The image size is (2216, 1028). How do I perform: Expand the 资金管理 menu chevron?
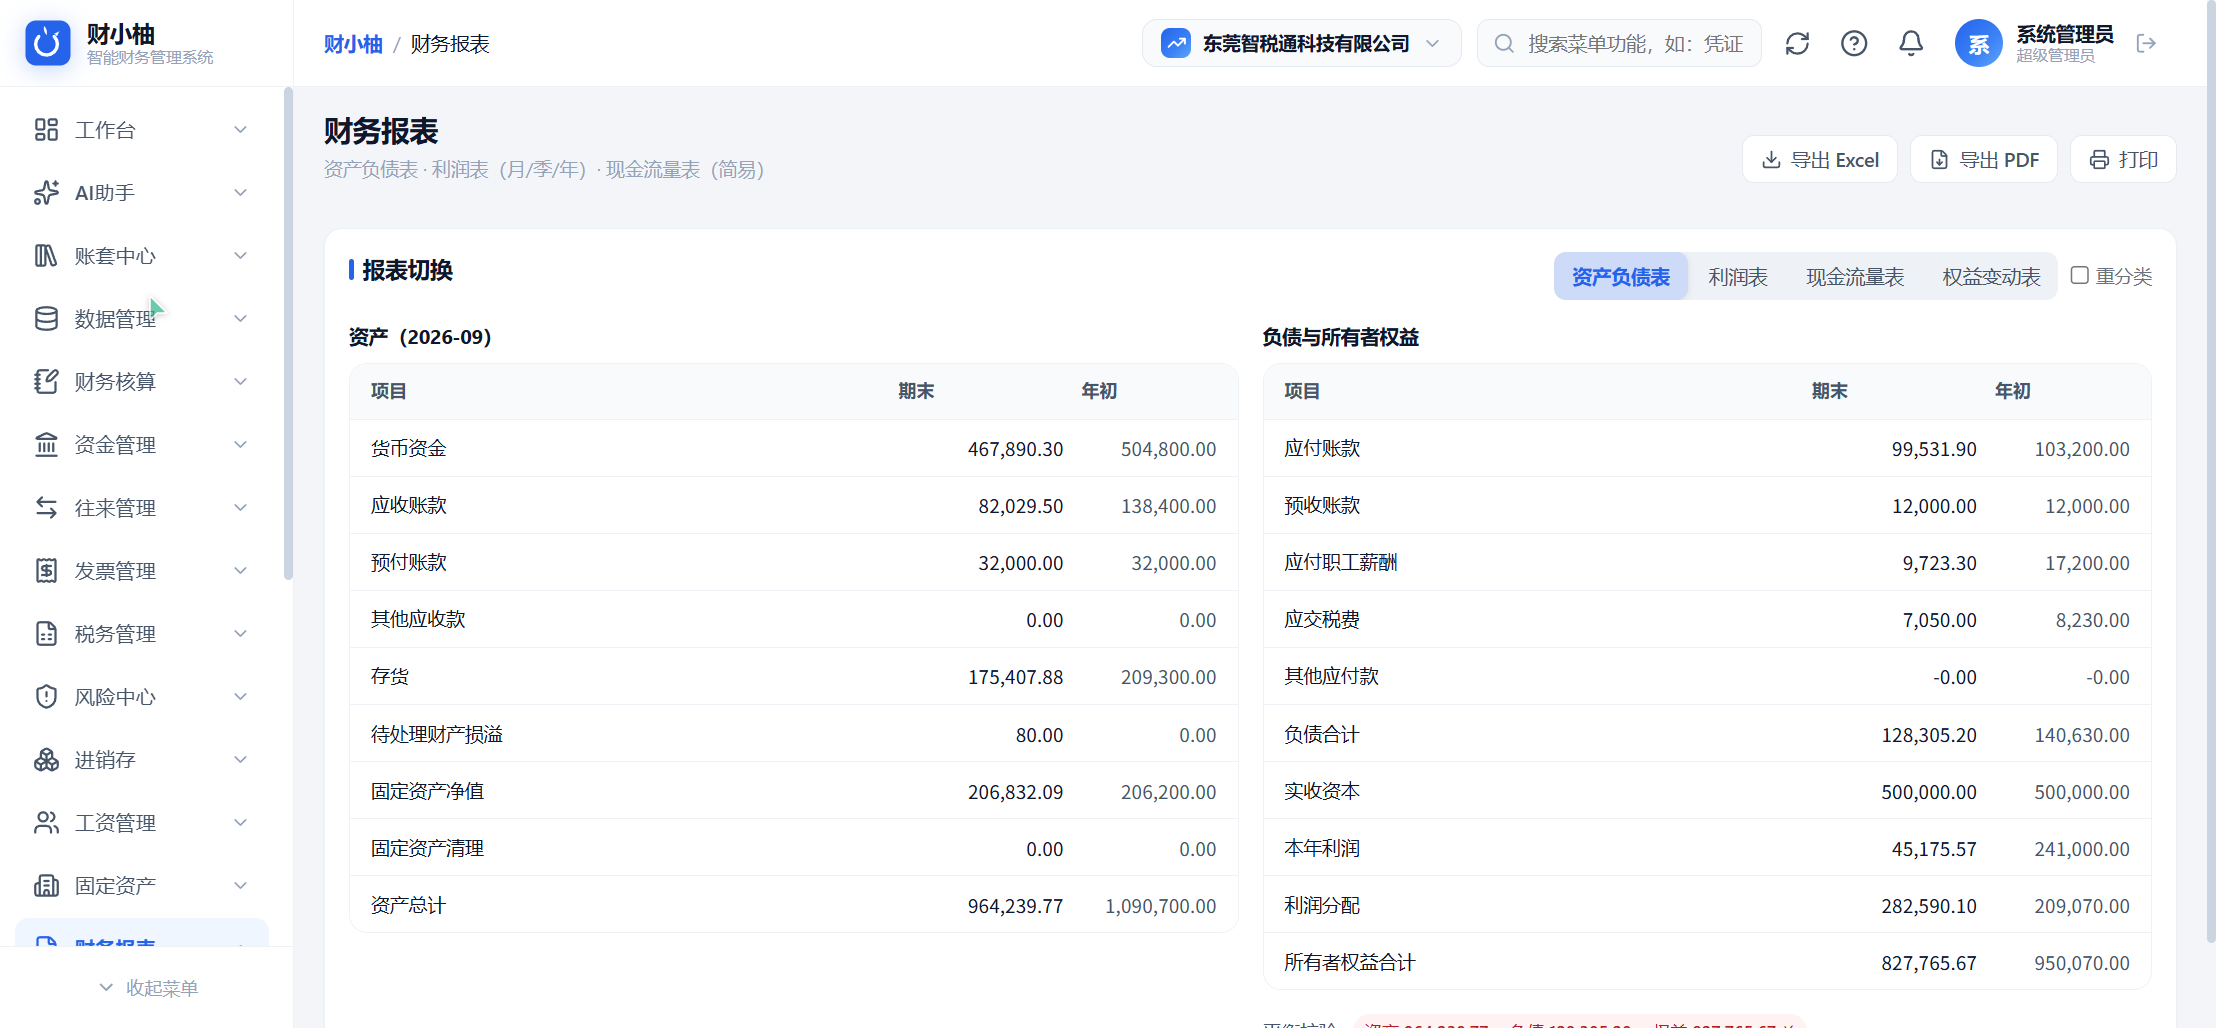click(240, 445)
